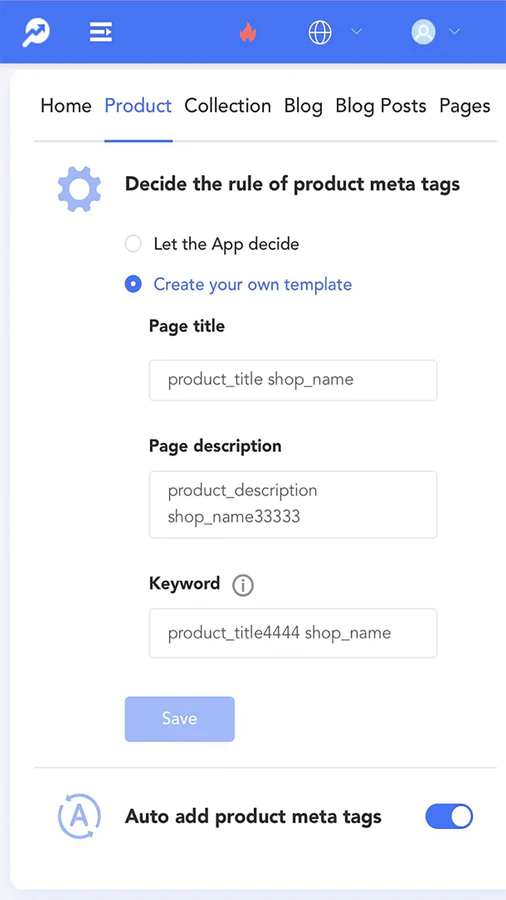
Task: Expand the chevron next to the globe
Action: [x=356, y=32]
